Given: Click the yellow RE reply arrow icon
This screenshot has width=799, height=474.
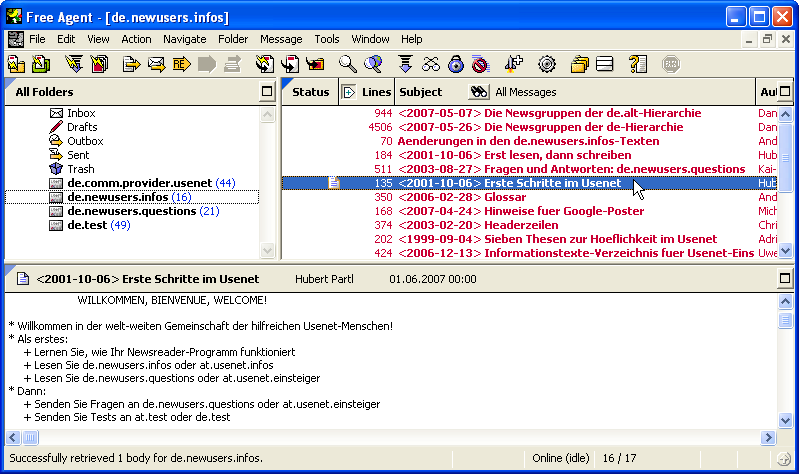Looking at the screenshot, I should coord(181,65).
